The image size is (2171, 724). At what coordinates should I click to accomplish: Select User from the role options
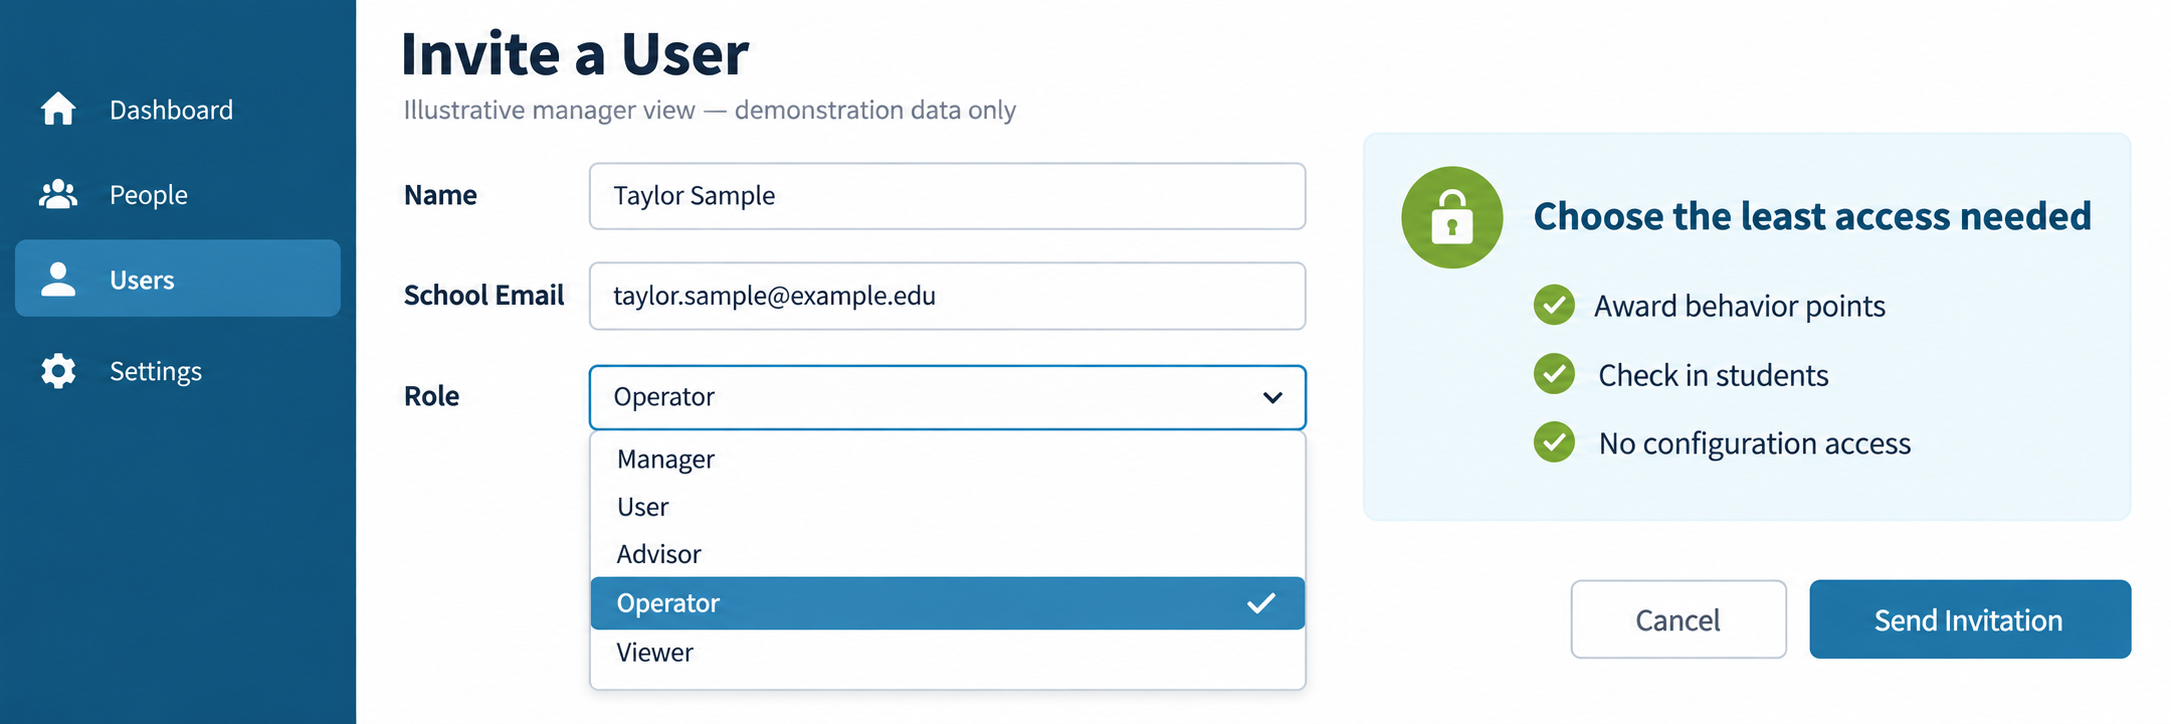pyautogui.click(x=947, y=507)
